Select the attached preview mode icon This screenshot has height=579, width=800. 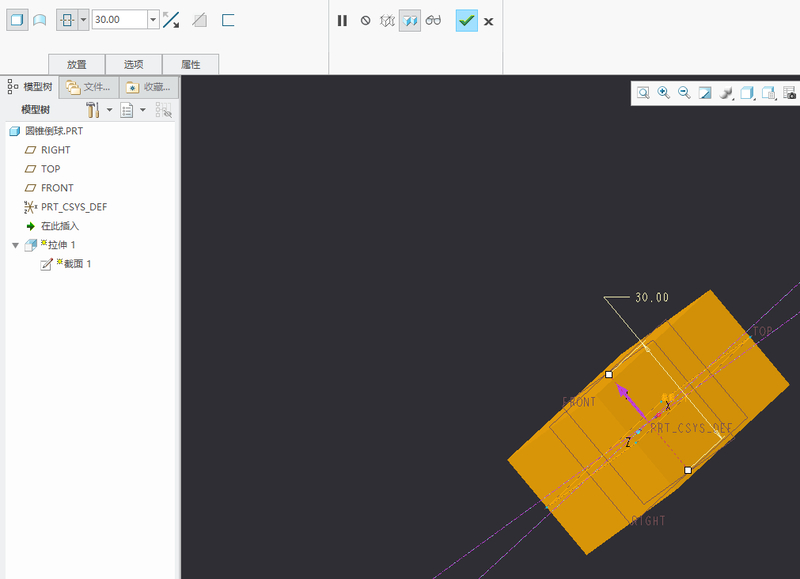point(410,20)
